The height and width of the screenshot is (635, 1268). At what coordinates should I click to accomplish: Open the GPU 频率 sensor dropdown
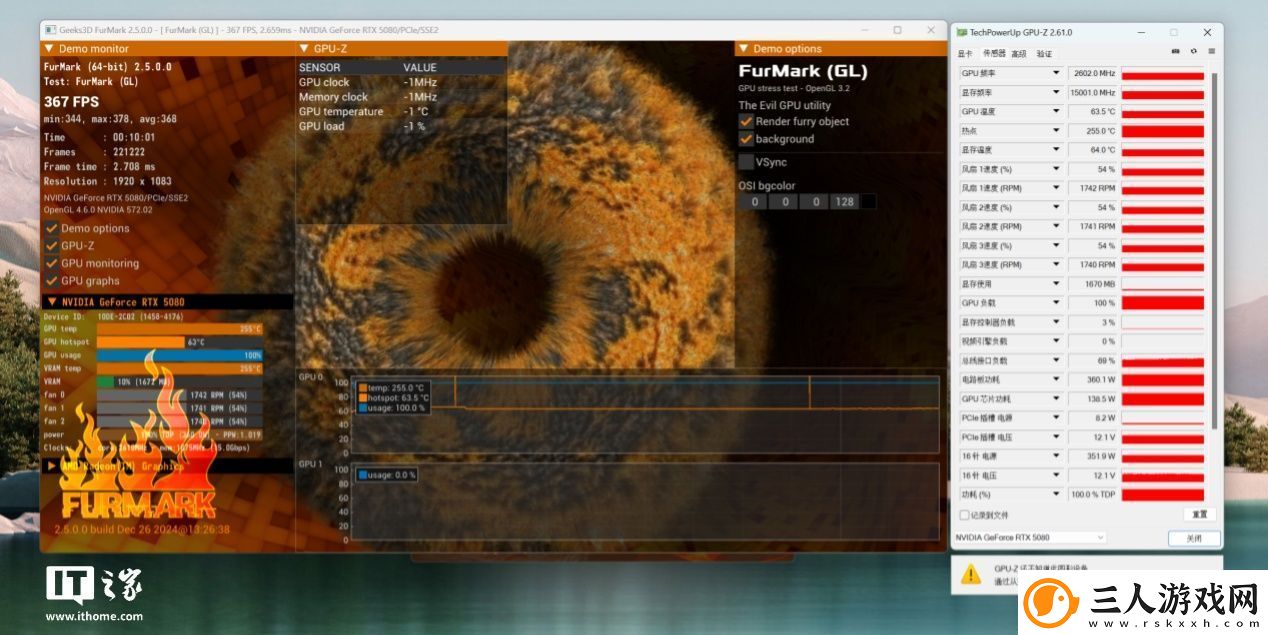1056,73
